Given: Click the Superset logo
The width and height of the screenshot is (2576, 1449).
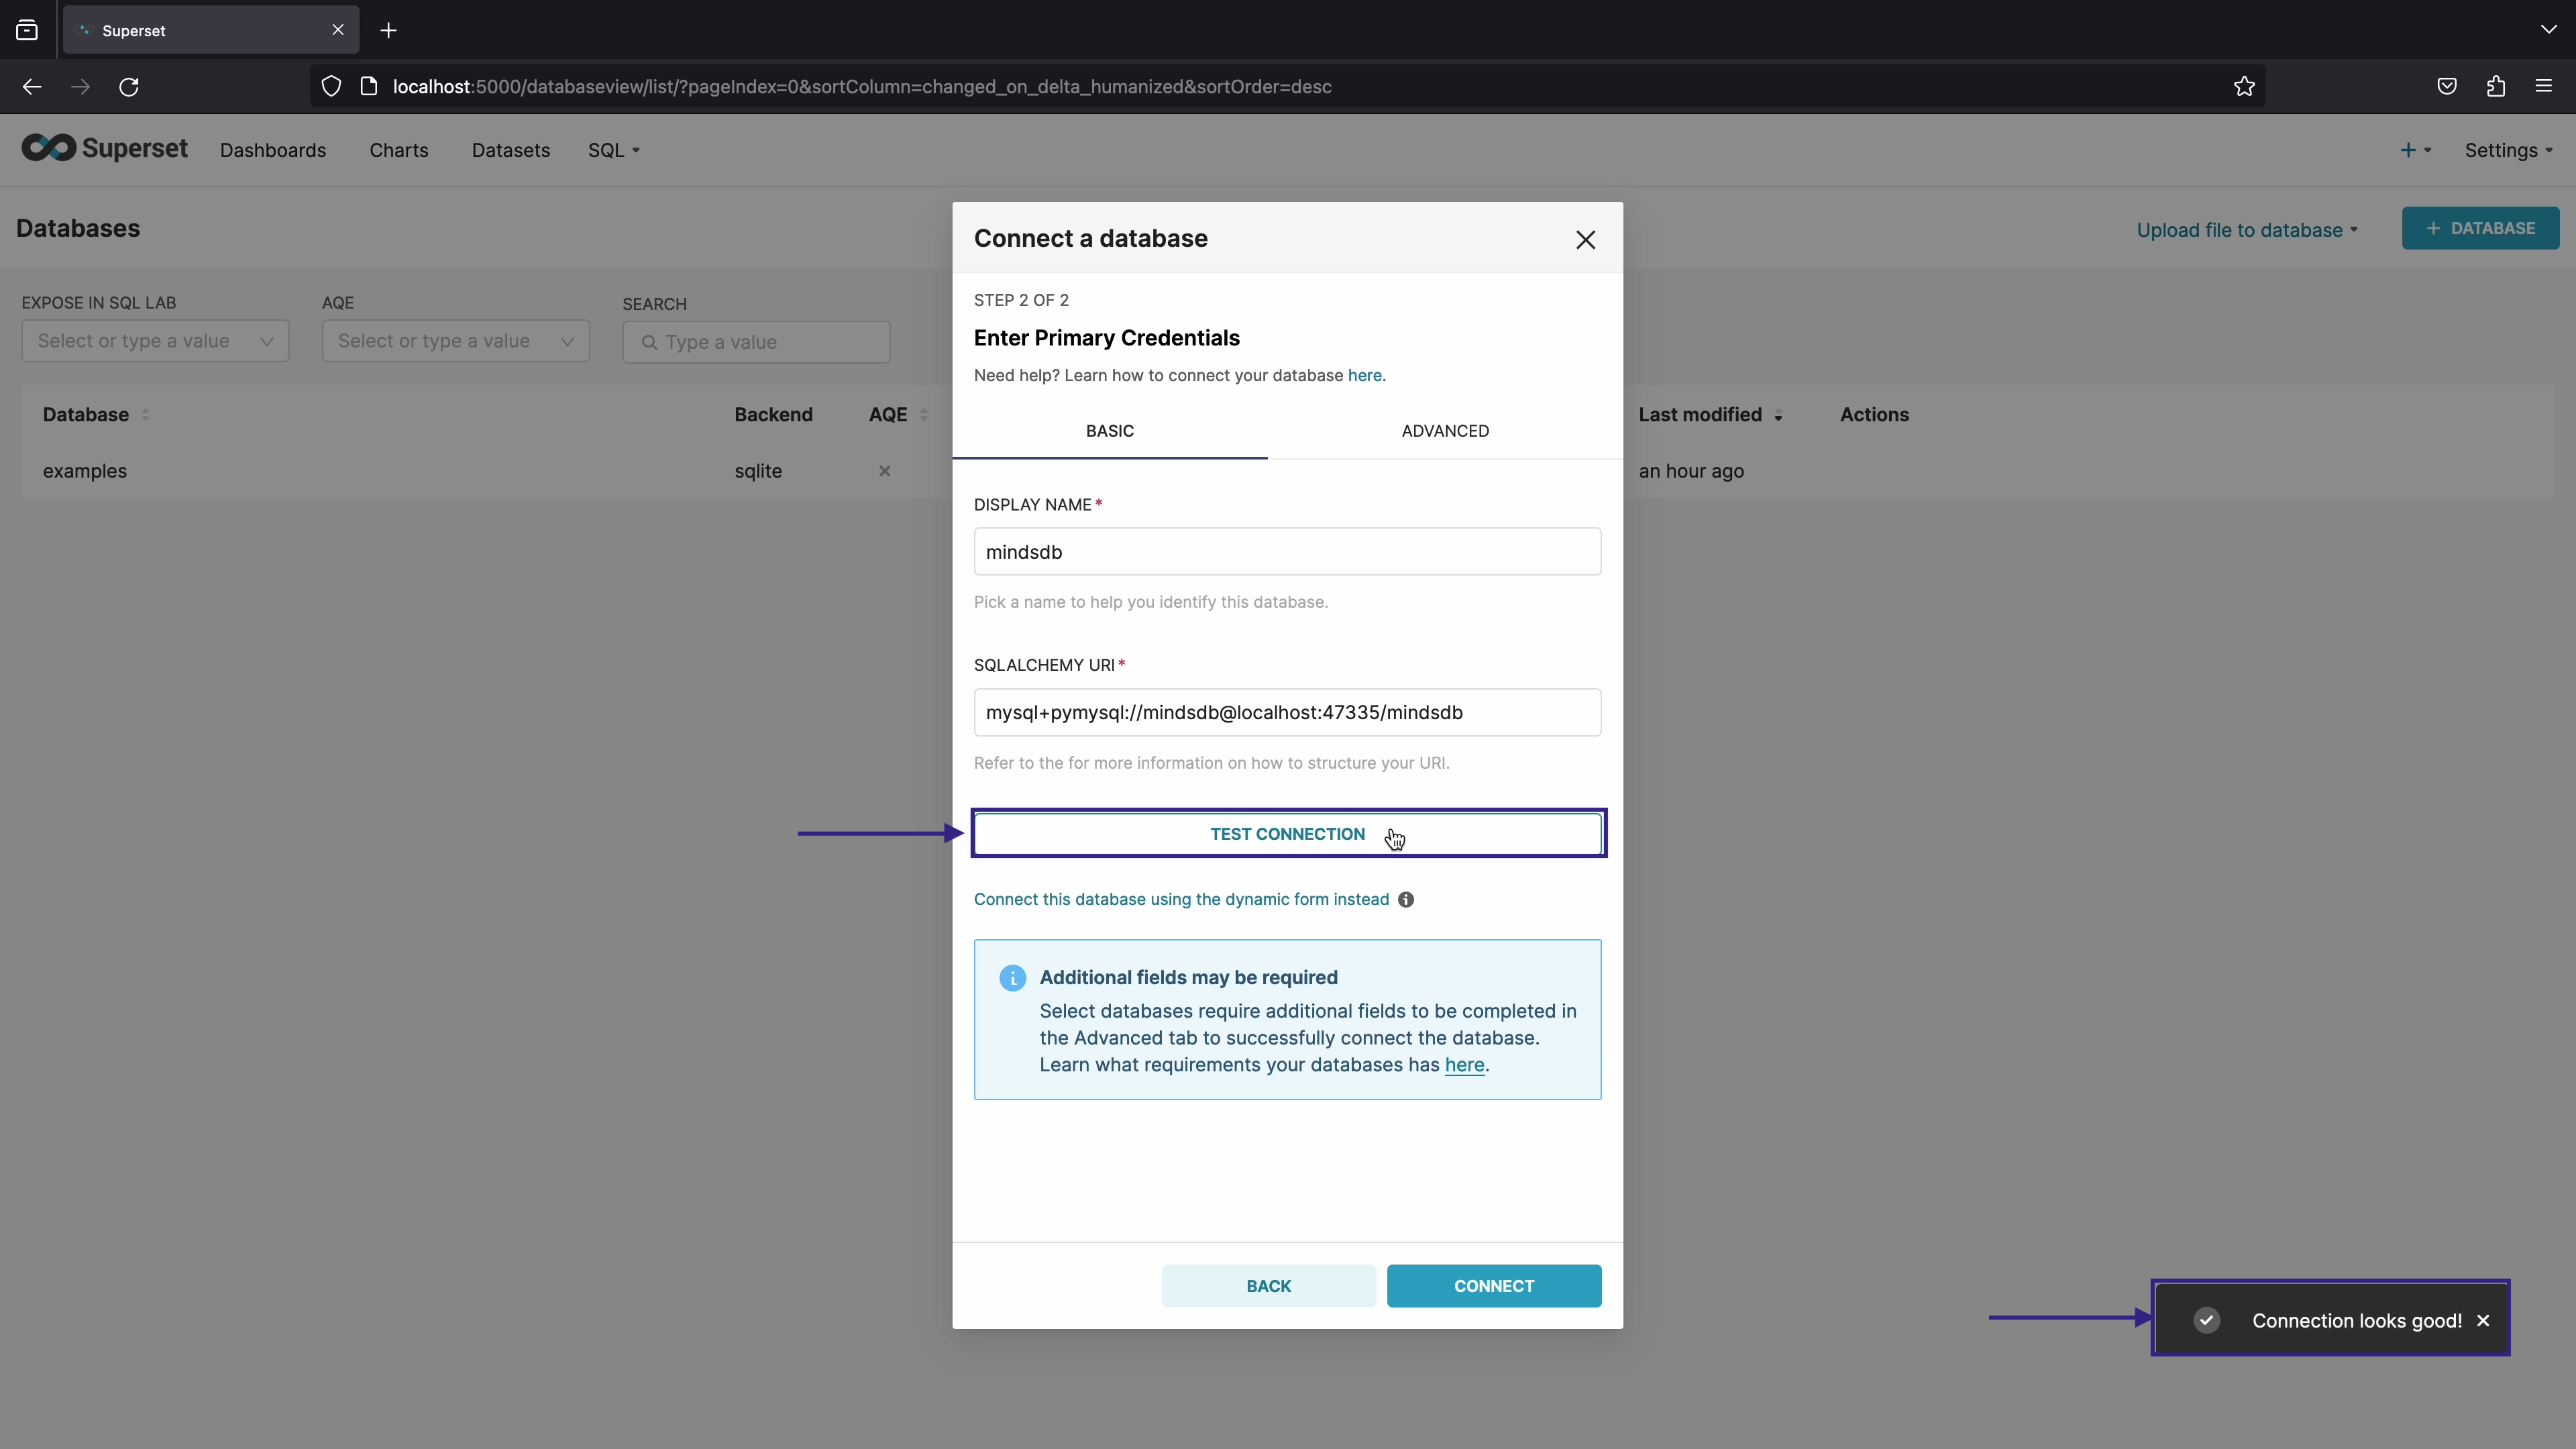Looking at the screenshot, I should tap(104, 148).
